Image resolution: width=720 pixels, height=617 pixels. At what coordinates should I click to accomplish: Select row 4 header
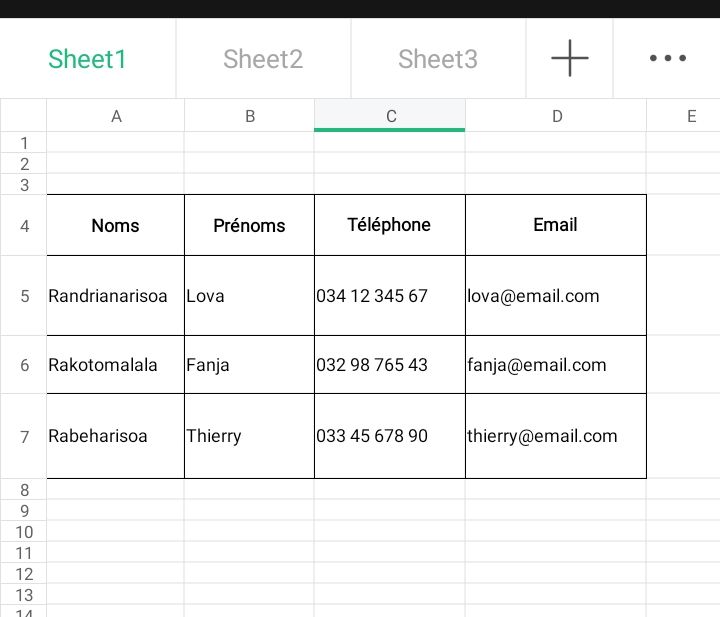24,226
